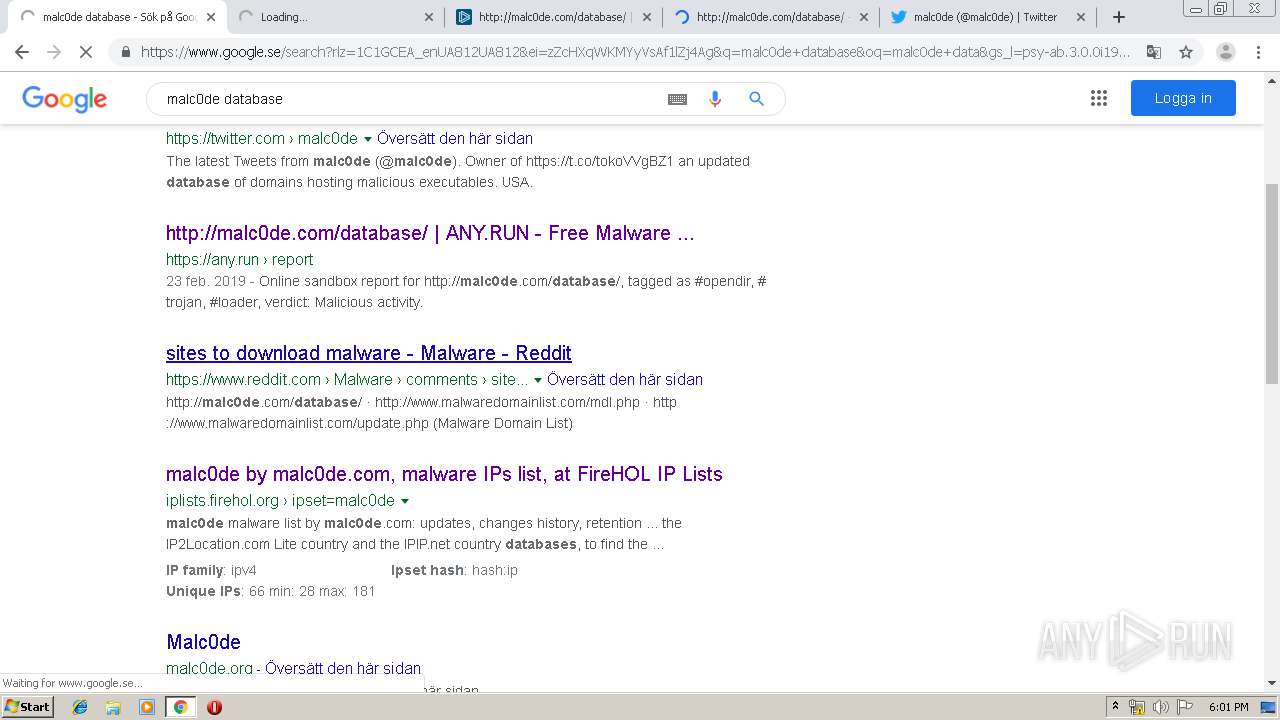Screen dimensions: 1280x720
Task: Click the page vertical scrollbar thumb
Action: point(1271,283)
